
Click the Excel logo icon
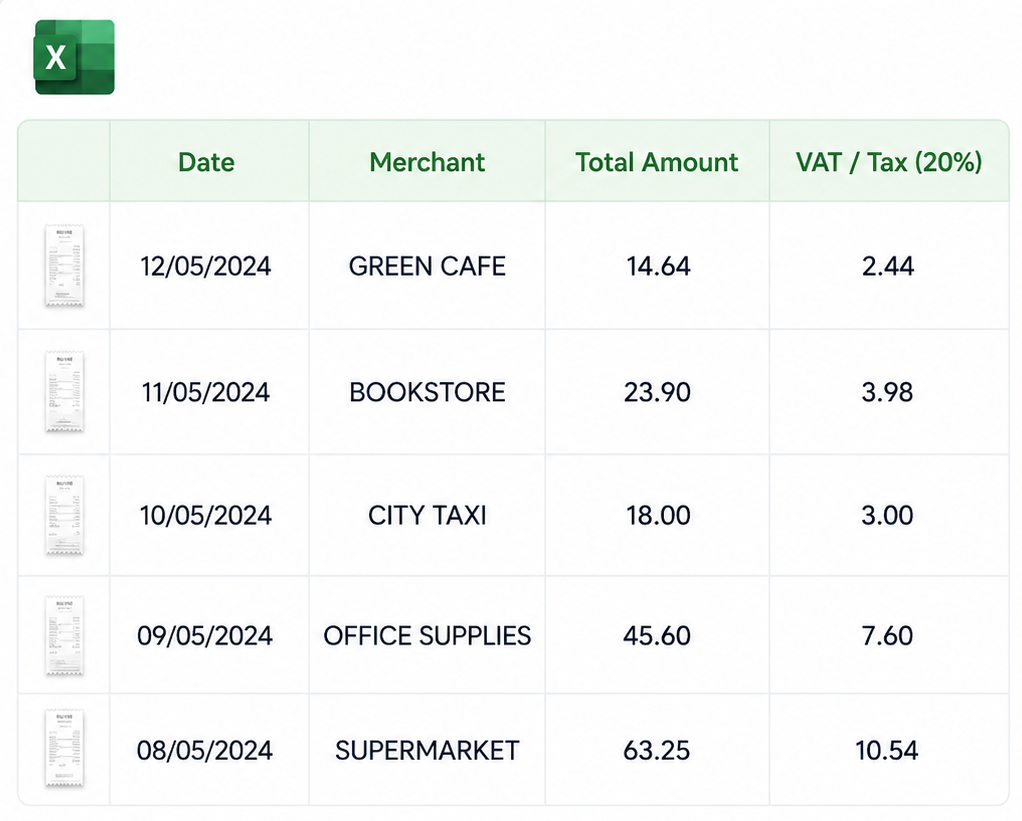click(x=74, y=57)
